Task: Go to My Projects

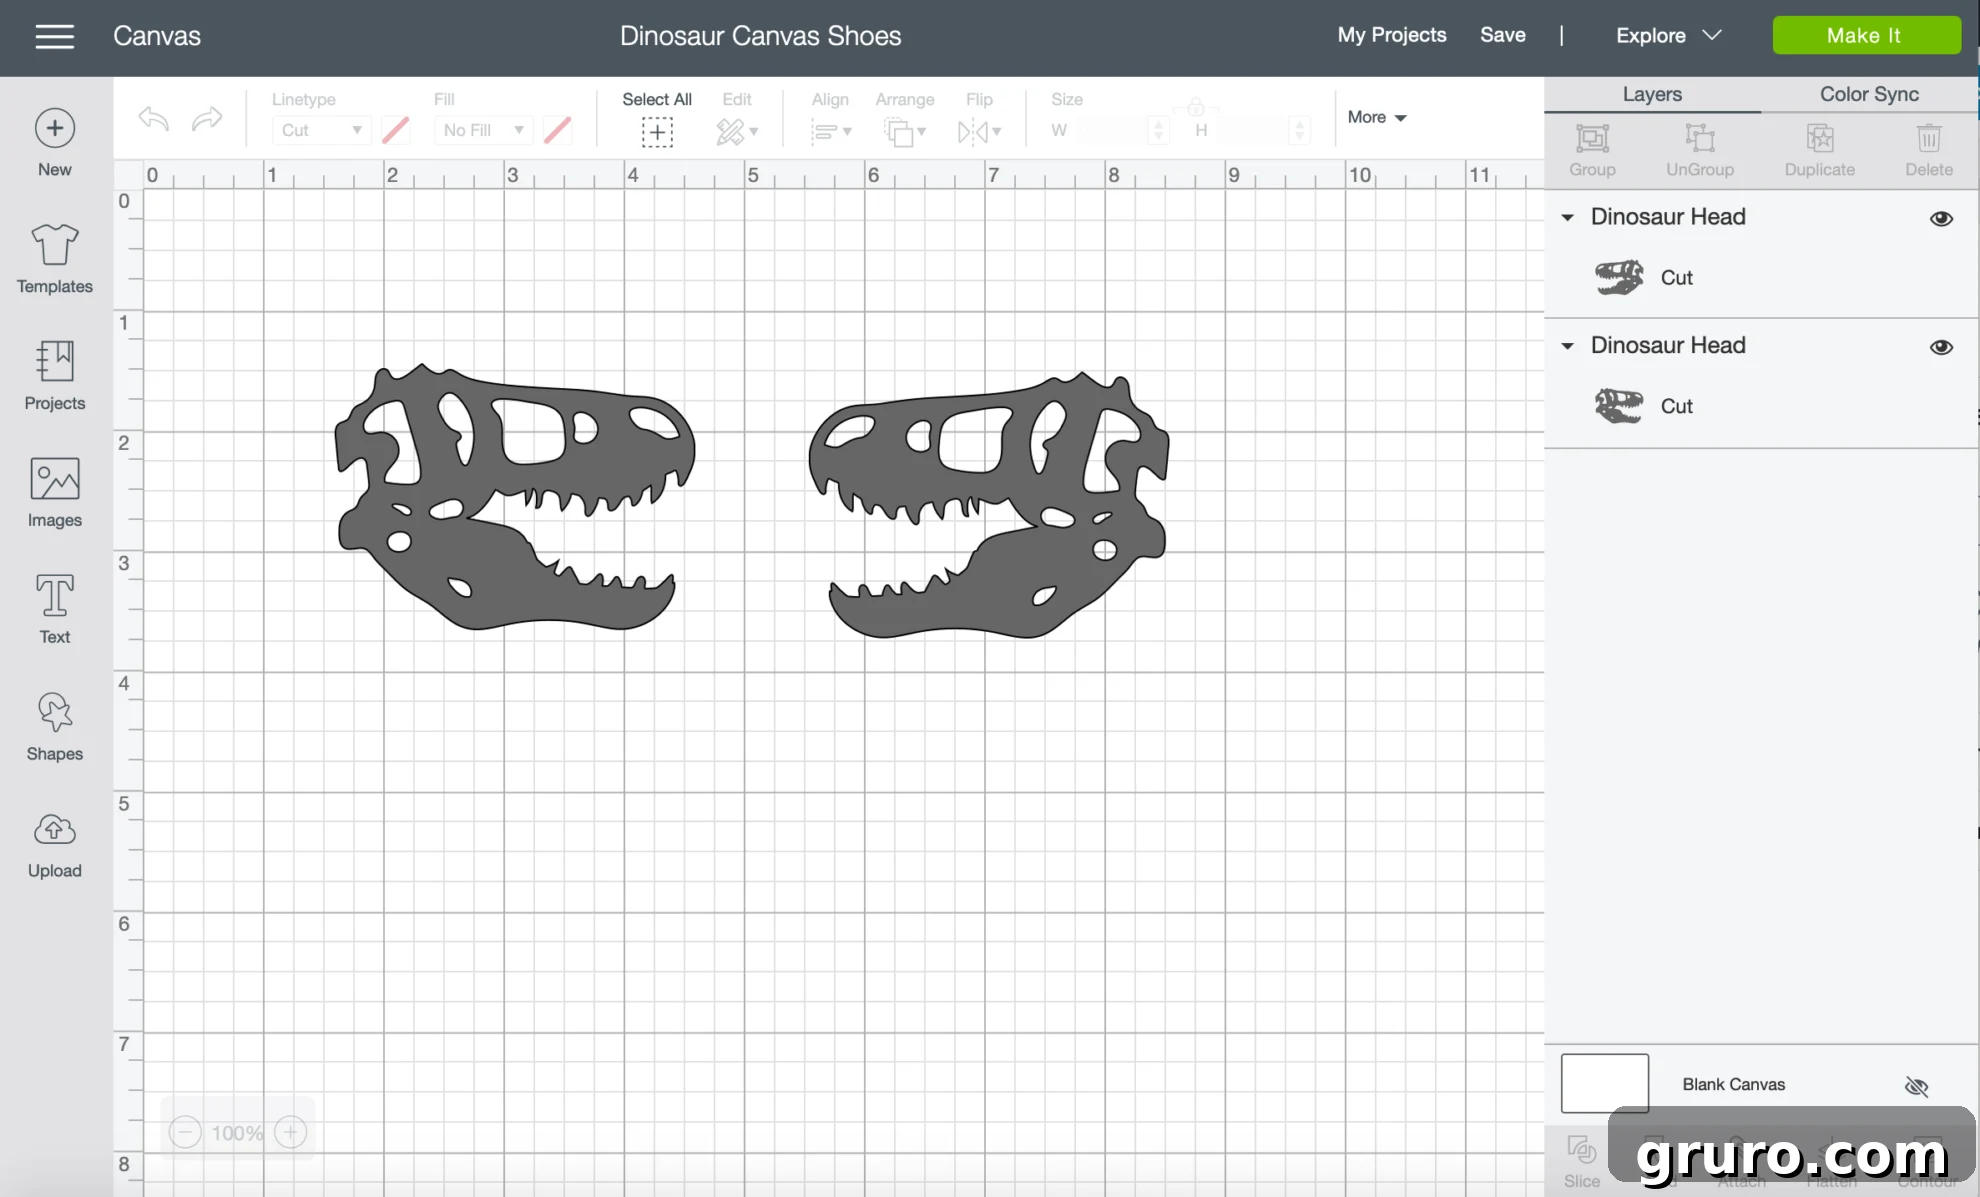Action: [x=1392, y=35]
